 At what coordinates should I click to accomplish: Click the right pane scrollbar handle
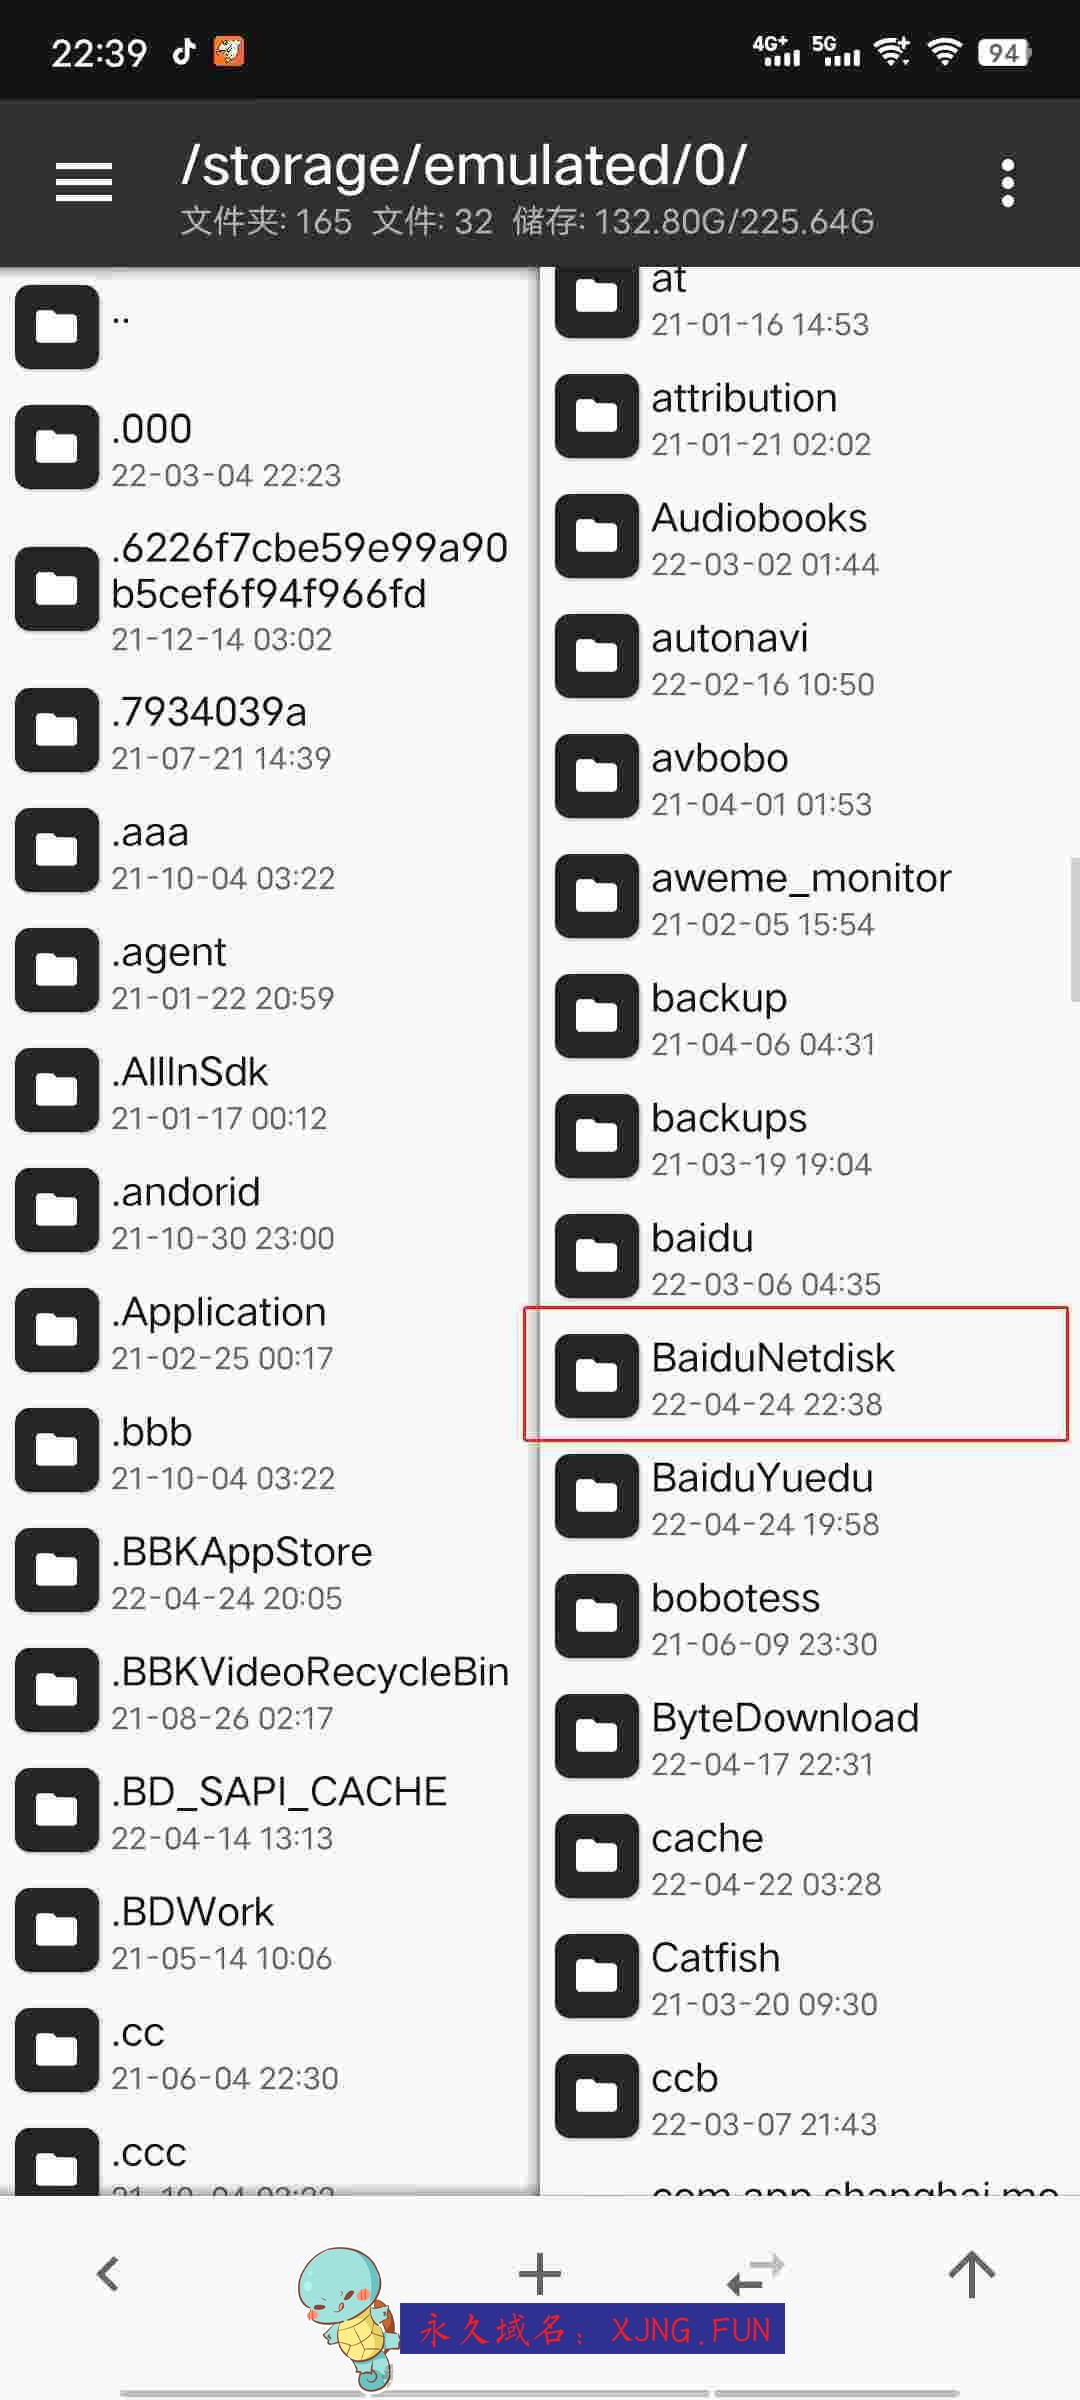(1074, 929)
